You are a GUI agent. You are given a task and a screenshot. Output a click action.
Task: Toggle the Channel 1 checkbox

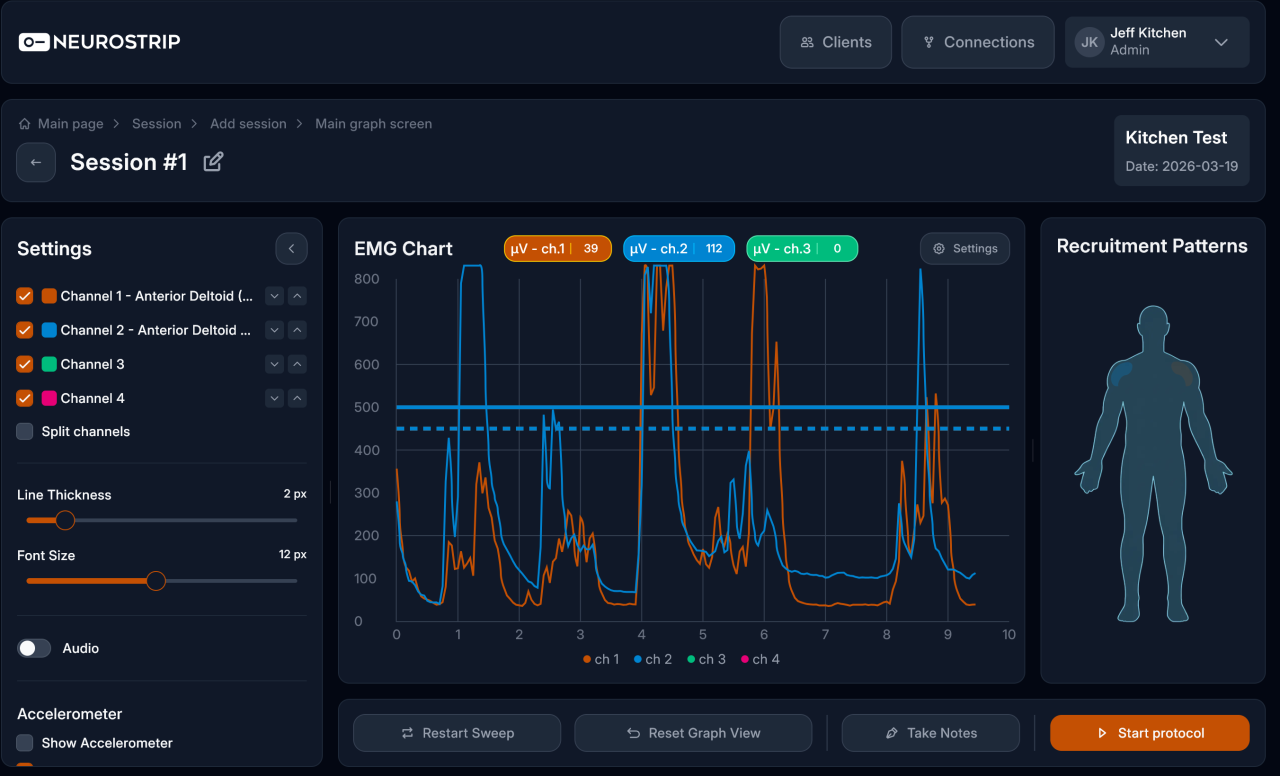pos(25,296)
